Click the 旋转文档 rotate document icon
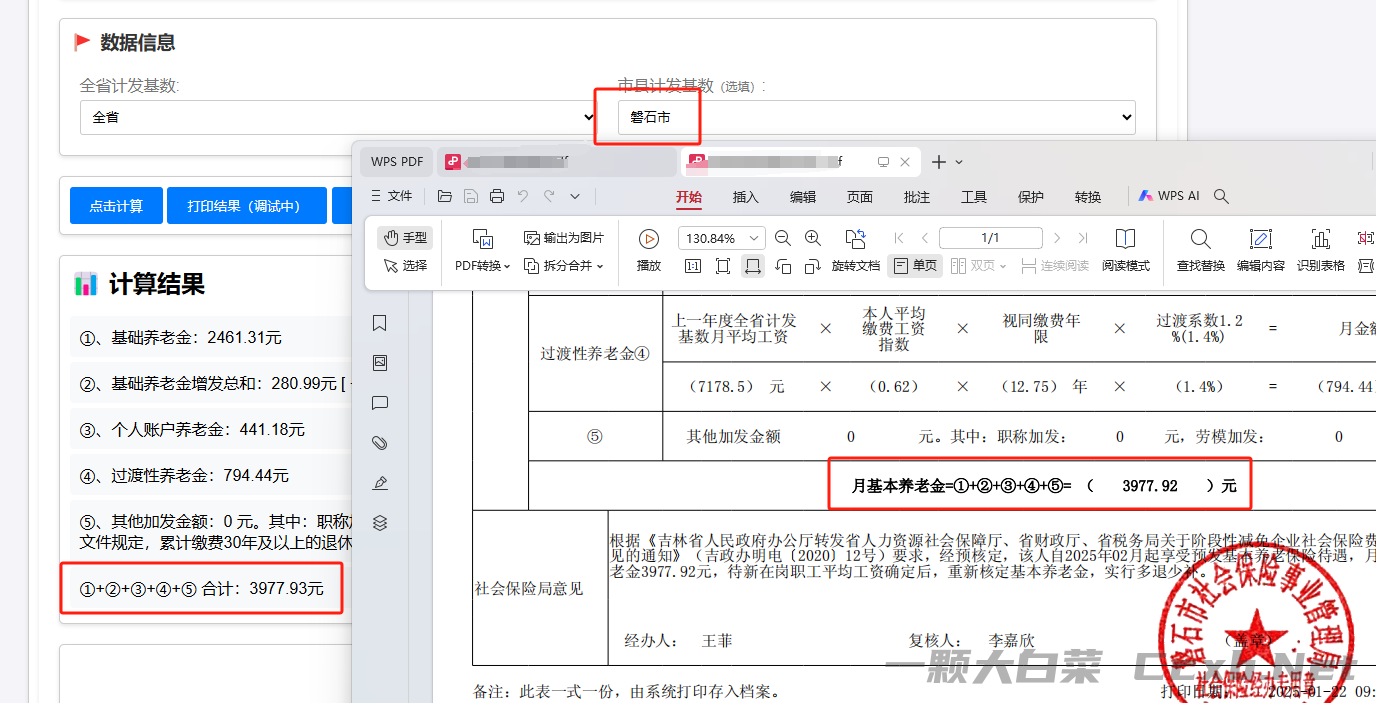The image size is (1376, 703). (855, 239)
